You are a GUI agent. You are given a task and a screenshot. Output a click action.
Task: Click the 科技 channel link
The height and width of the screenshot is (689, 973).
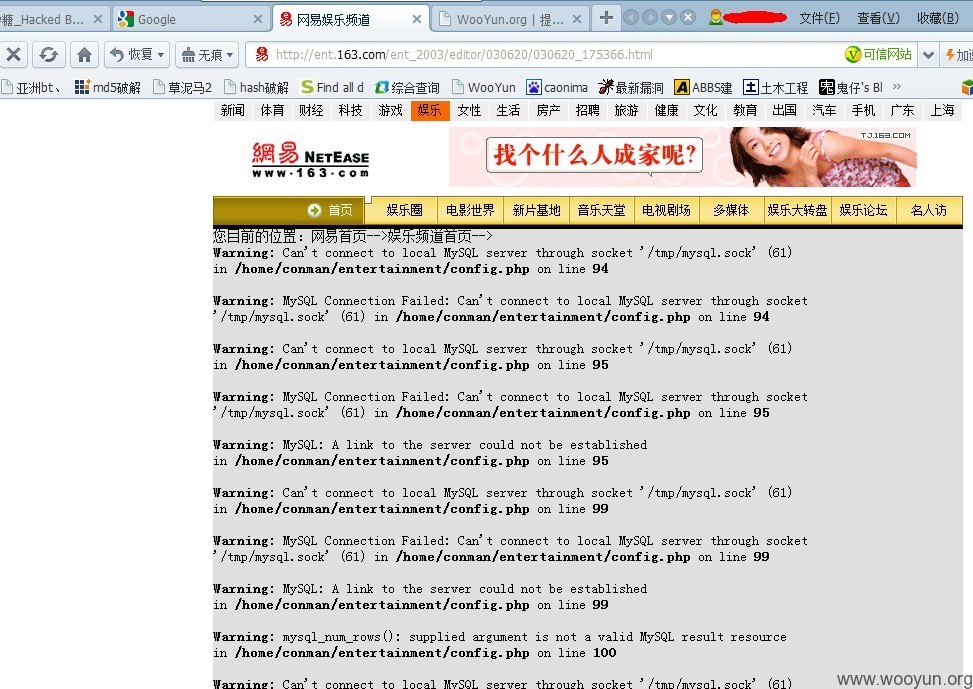(351, 110)
